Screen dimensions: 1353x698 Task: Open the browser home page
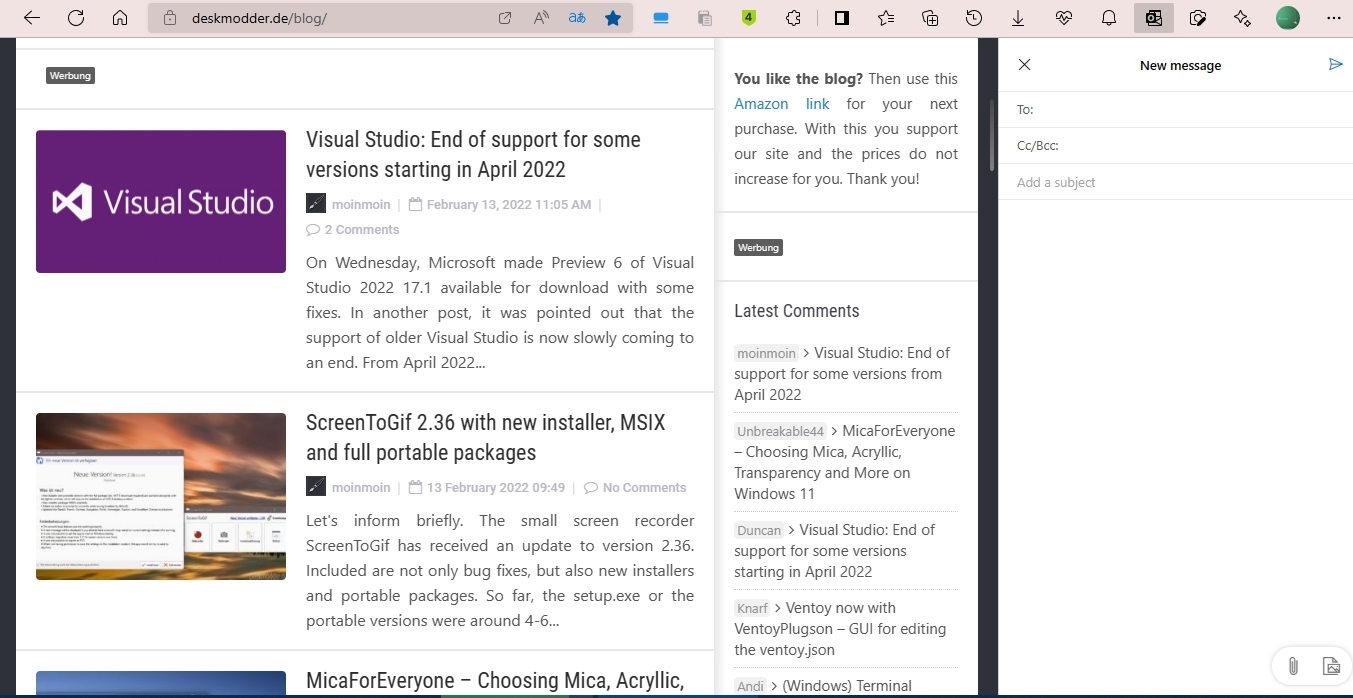tap(120, 18)
